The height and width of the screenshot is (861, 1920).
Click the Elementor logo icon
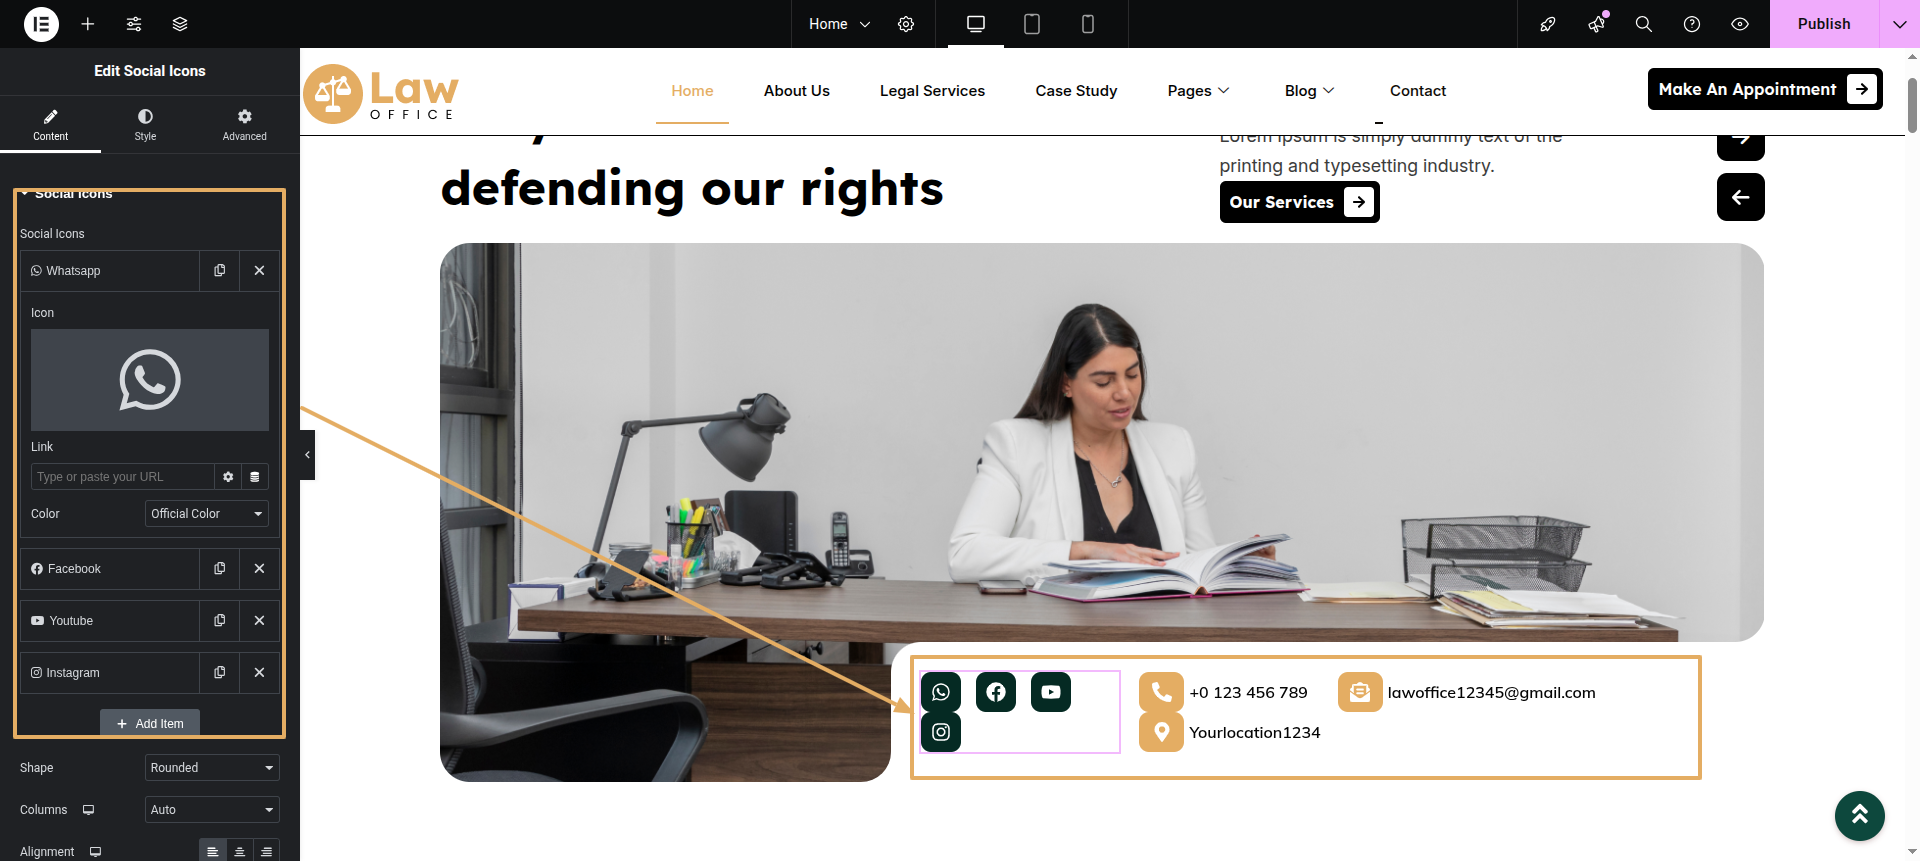coord(41,24)
